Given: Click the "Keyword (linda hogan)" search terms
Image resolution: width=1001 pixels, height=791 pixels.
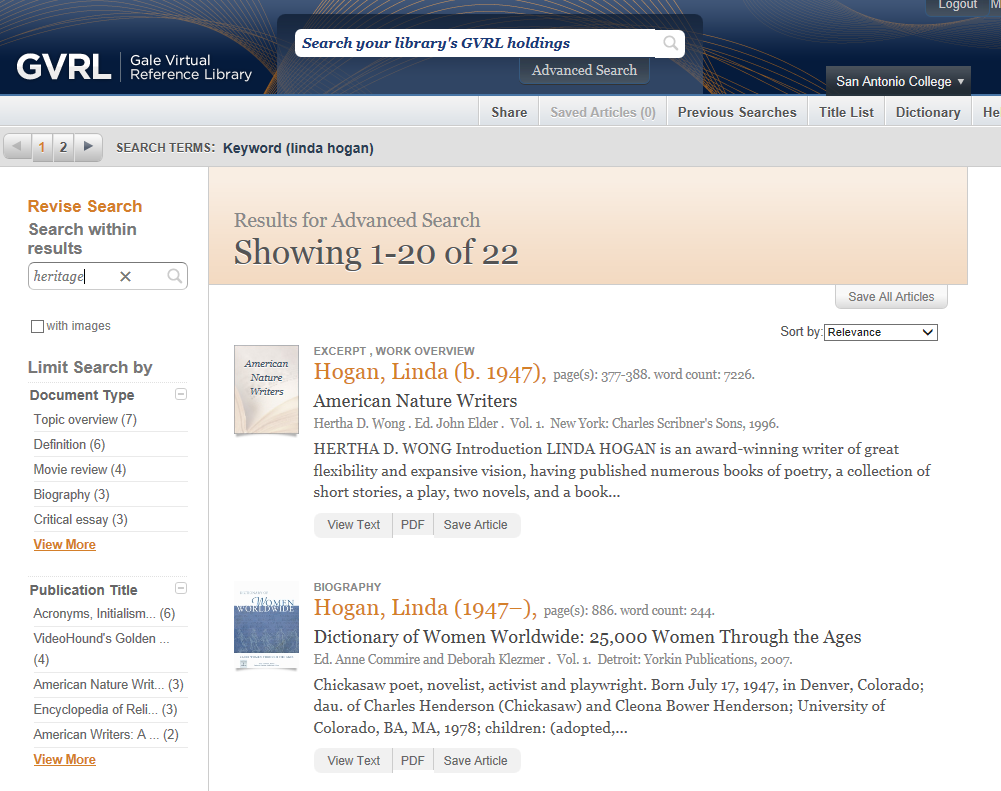Looking at the screenshot, I should click(298, 148).
